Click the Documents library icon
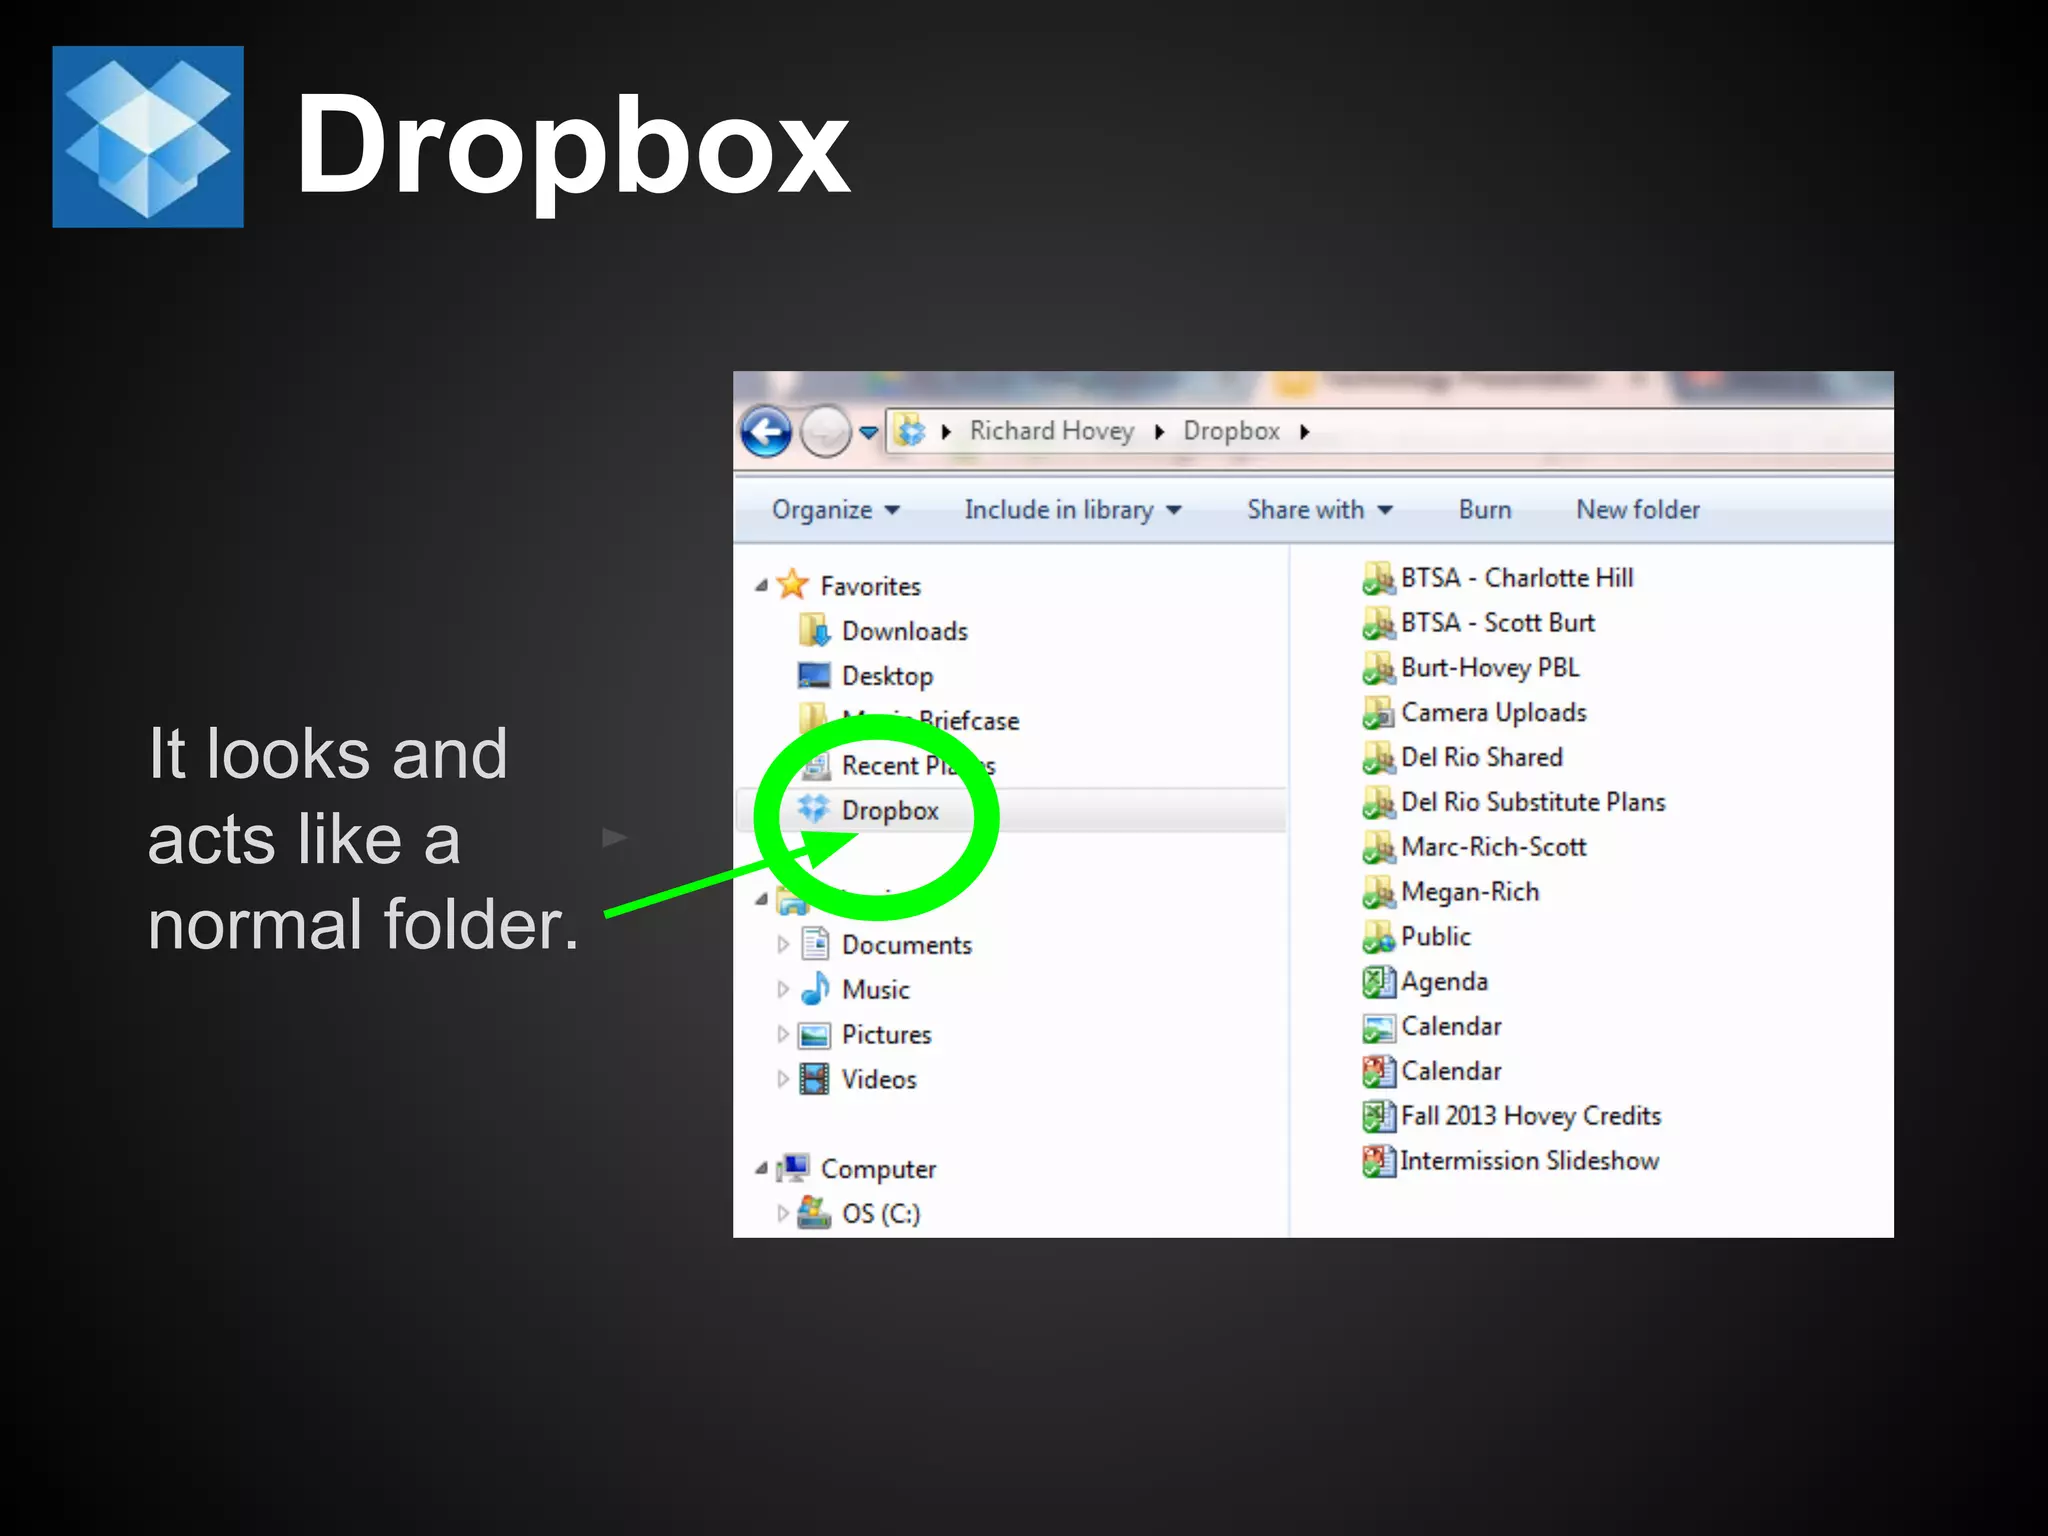Screen dimensions: 2048x1536 (815, 944)
